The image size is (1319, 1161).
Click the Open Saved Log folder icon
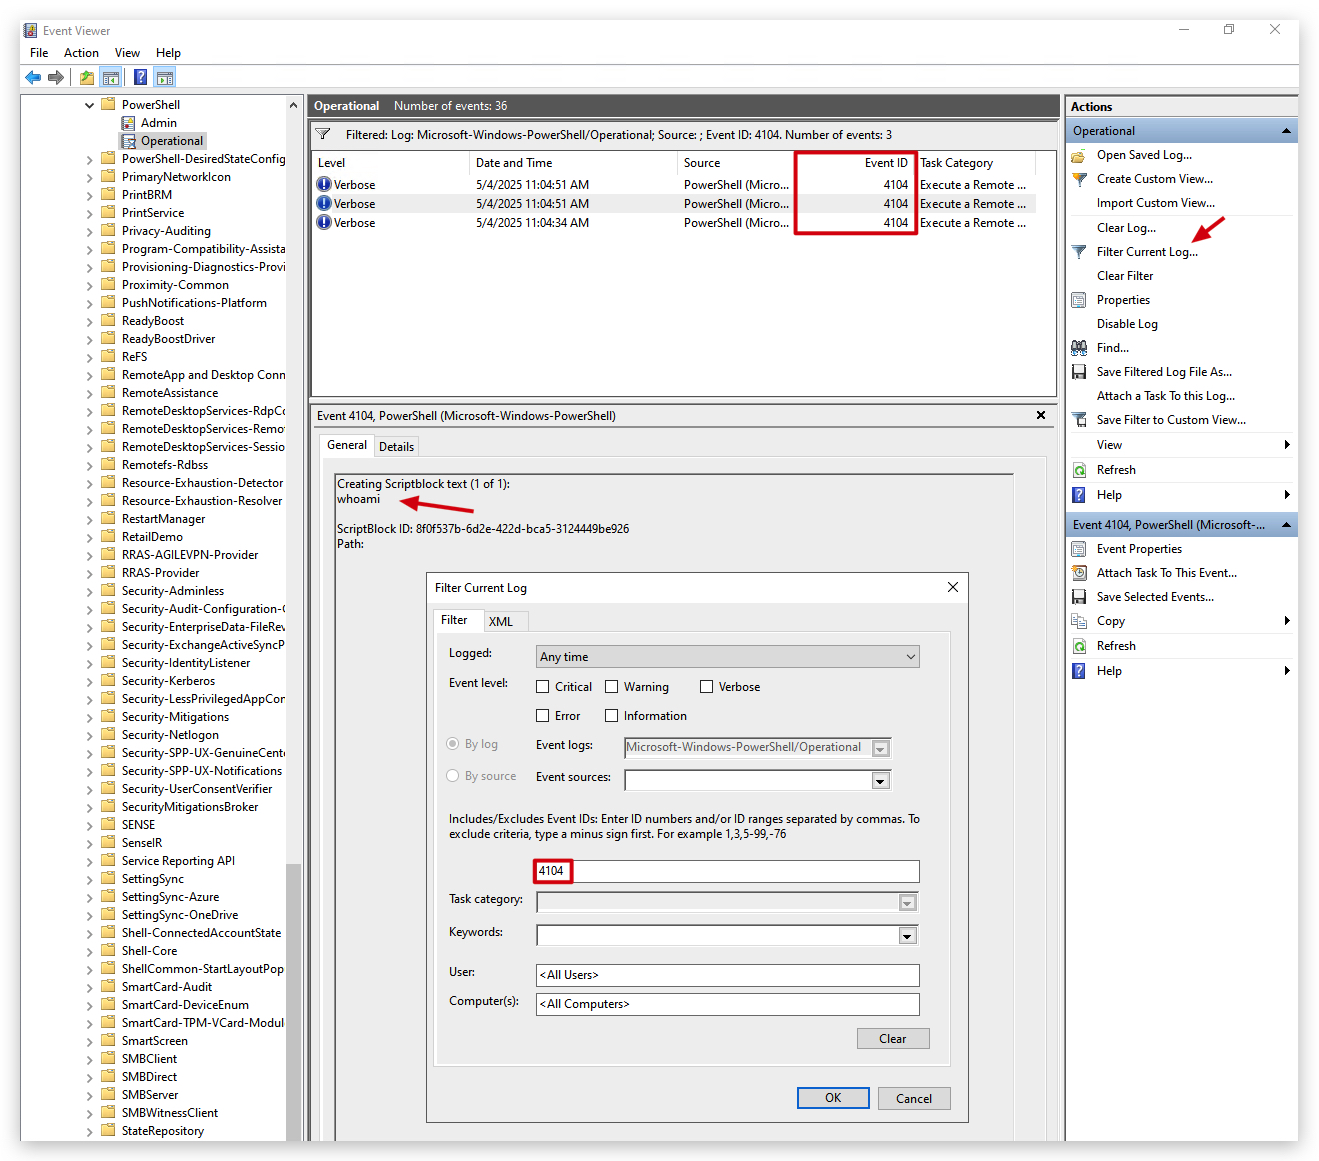pos(1079,155)
